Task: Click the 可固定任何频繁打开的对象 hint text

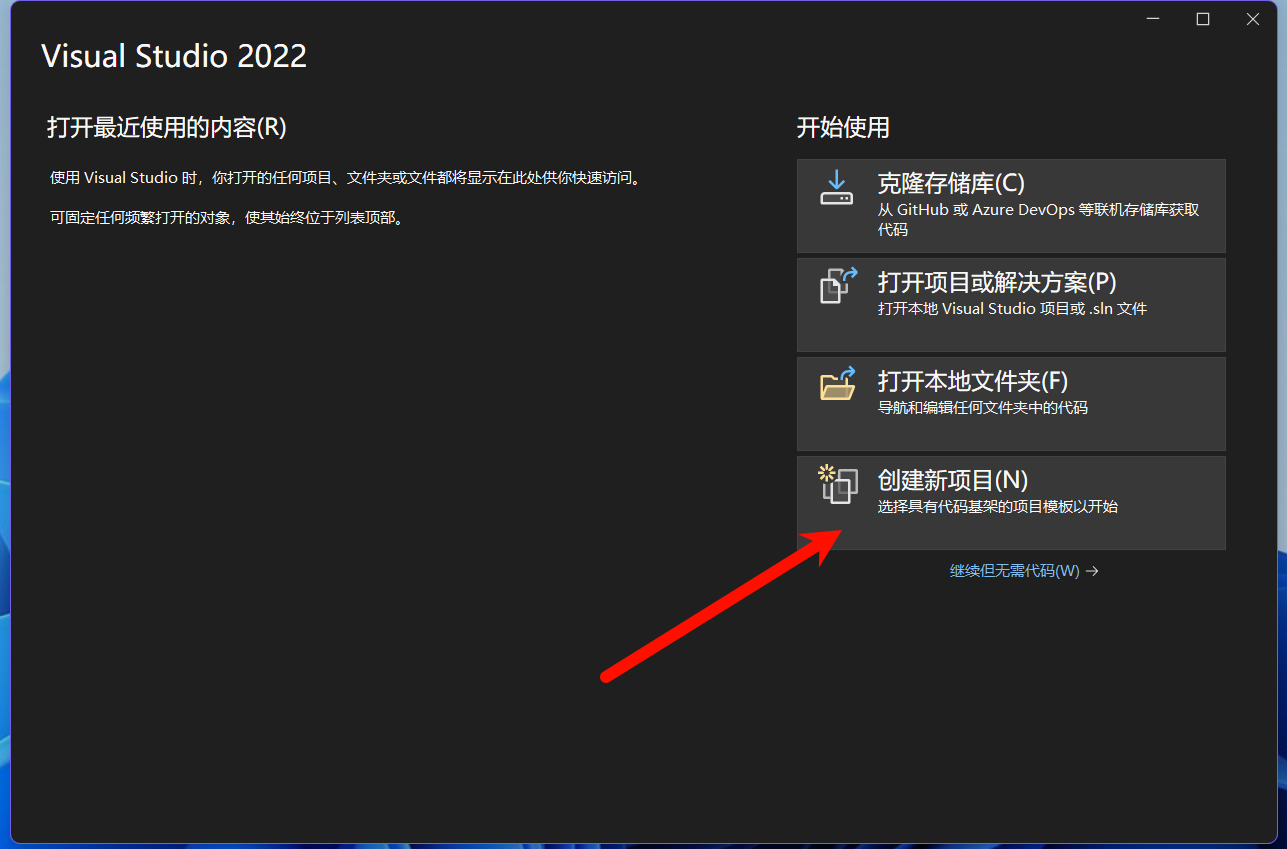Action: [229, 218]
